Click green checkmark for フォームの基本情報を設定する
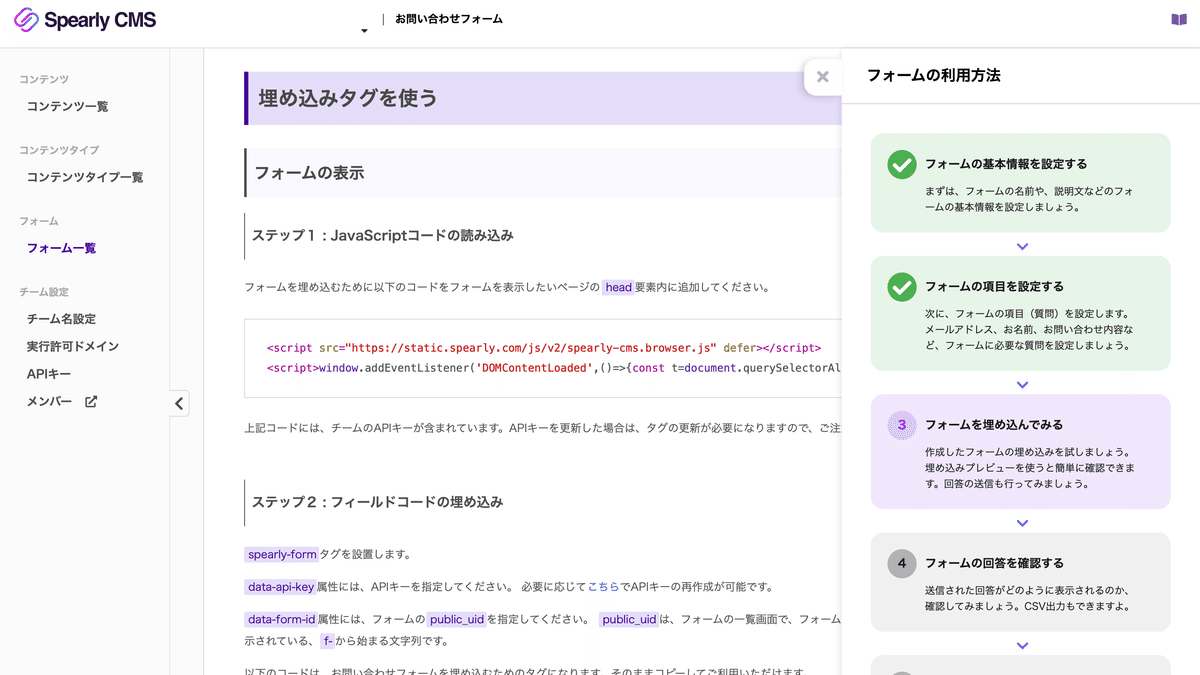Viewport: 1200px width, 675px height. click(x=902, y=165)
